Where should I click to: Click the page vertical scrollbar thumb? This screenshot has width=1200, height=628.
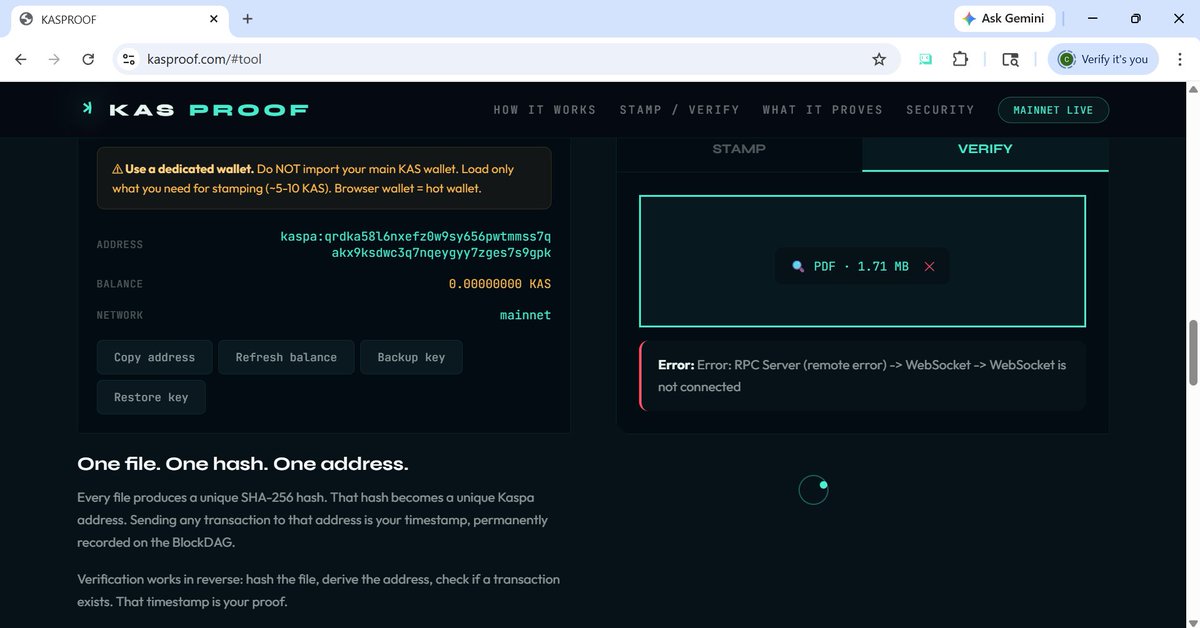[1192, 352]
